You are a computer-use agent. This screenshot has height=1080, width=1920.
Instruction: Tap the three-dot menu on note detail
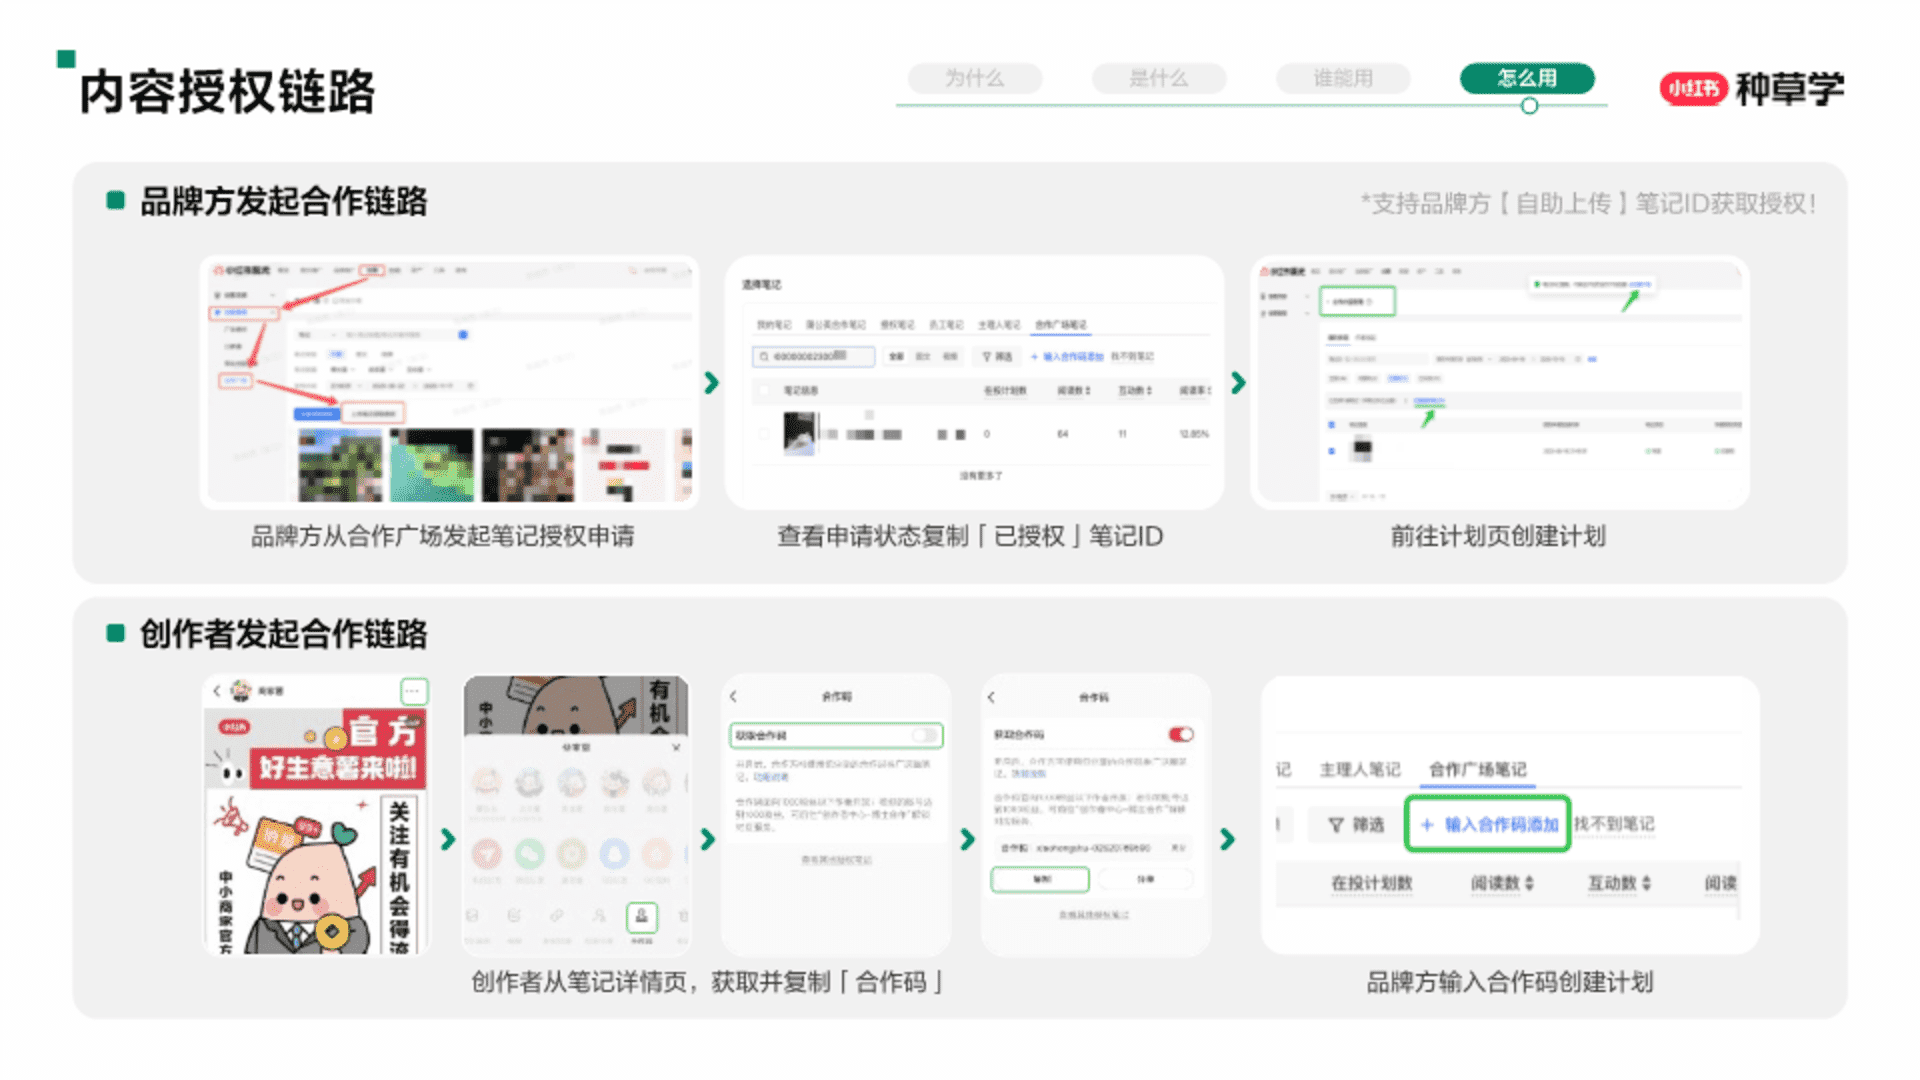point(413,691)
